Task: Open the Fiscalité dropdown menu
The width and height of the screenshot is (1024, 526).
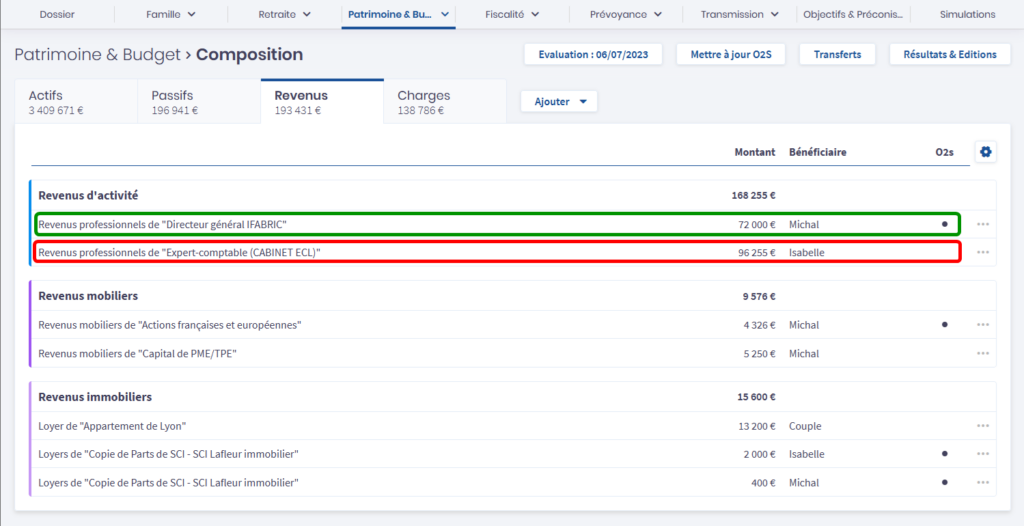Action: pos(512,15)
